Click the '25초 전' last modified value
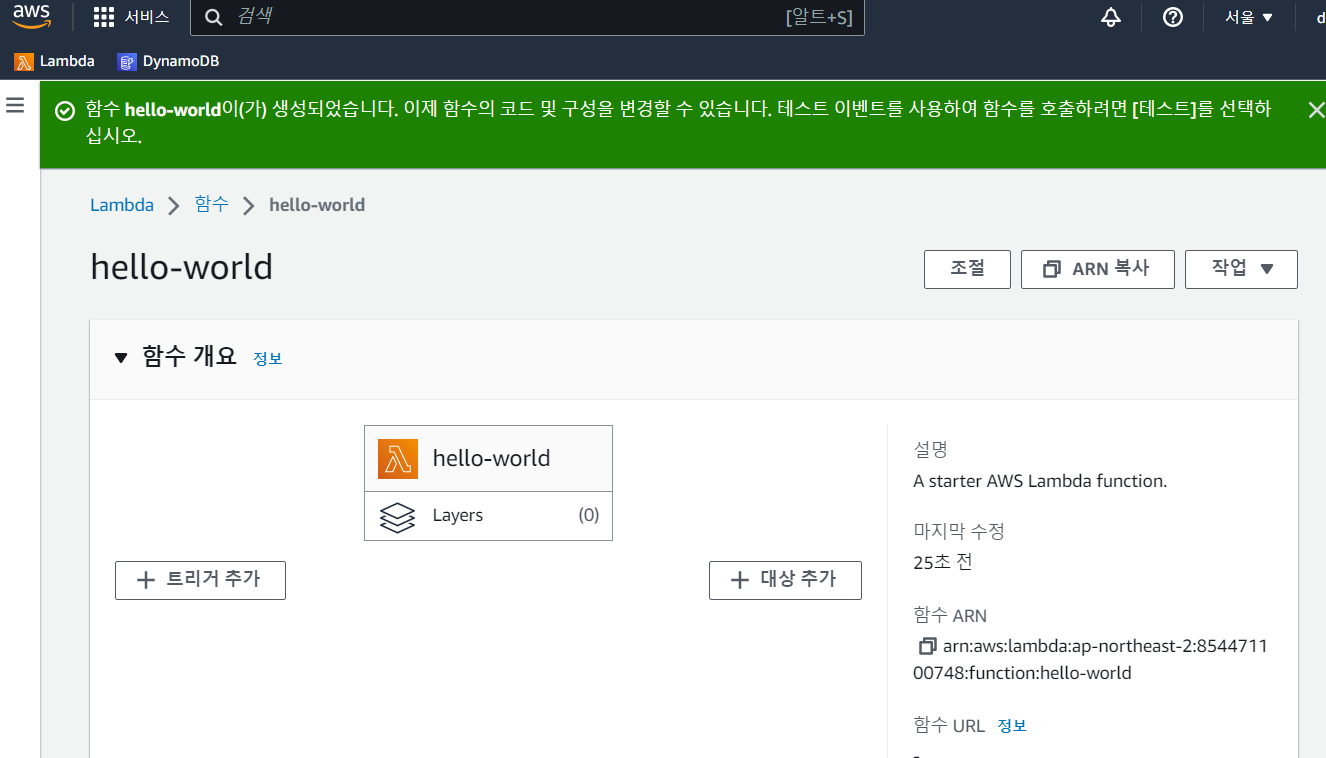This screenshot has height=758, width=1326. click(942, 562)
